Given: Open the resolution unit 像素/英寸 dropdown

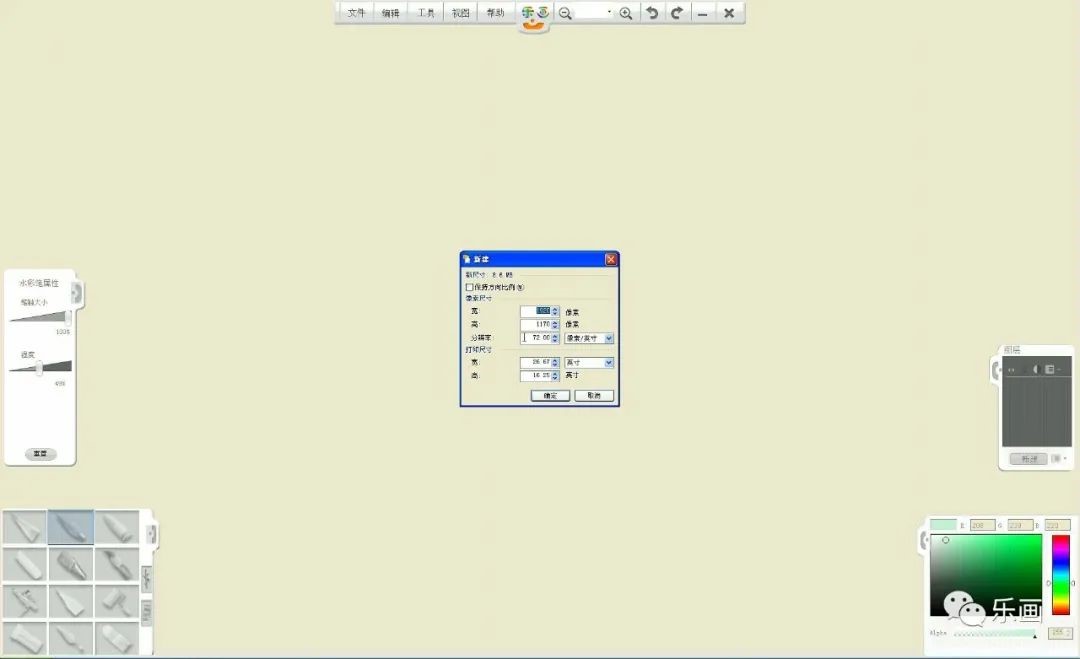Looking at the screenshot, I should click(589, 338).
